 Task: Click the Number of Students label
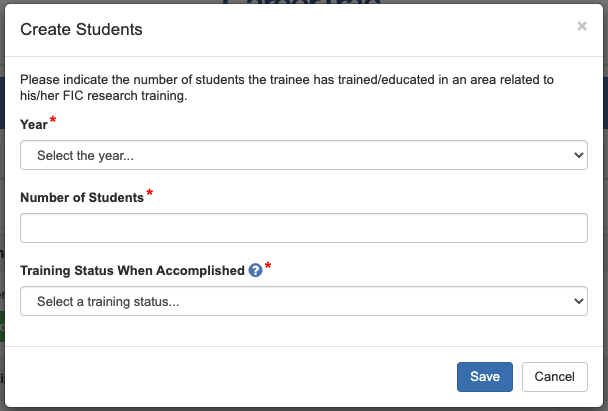tap(82, 198)
